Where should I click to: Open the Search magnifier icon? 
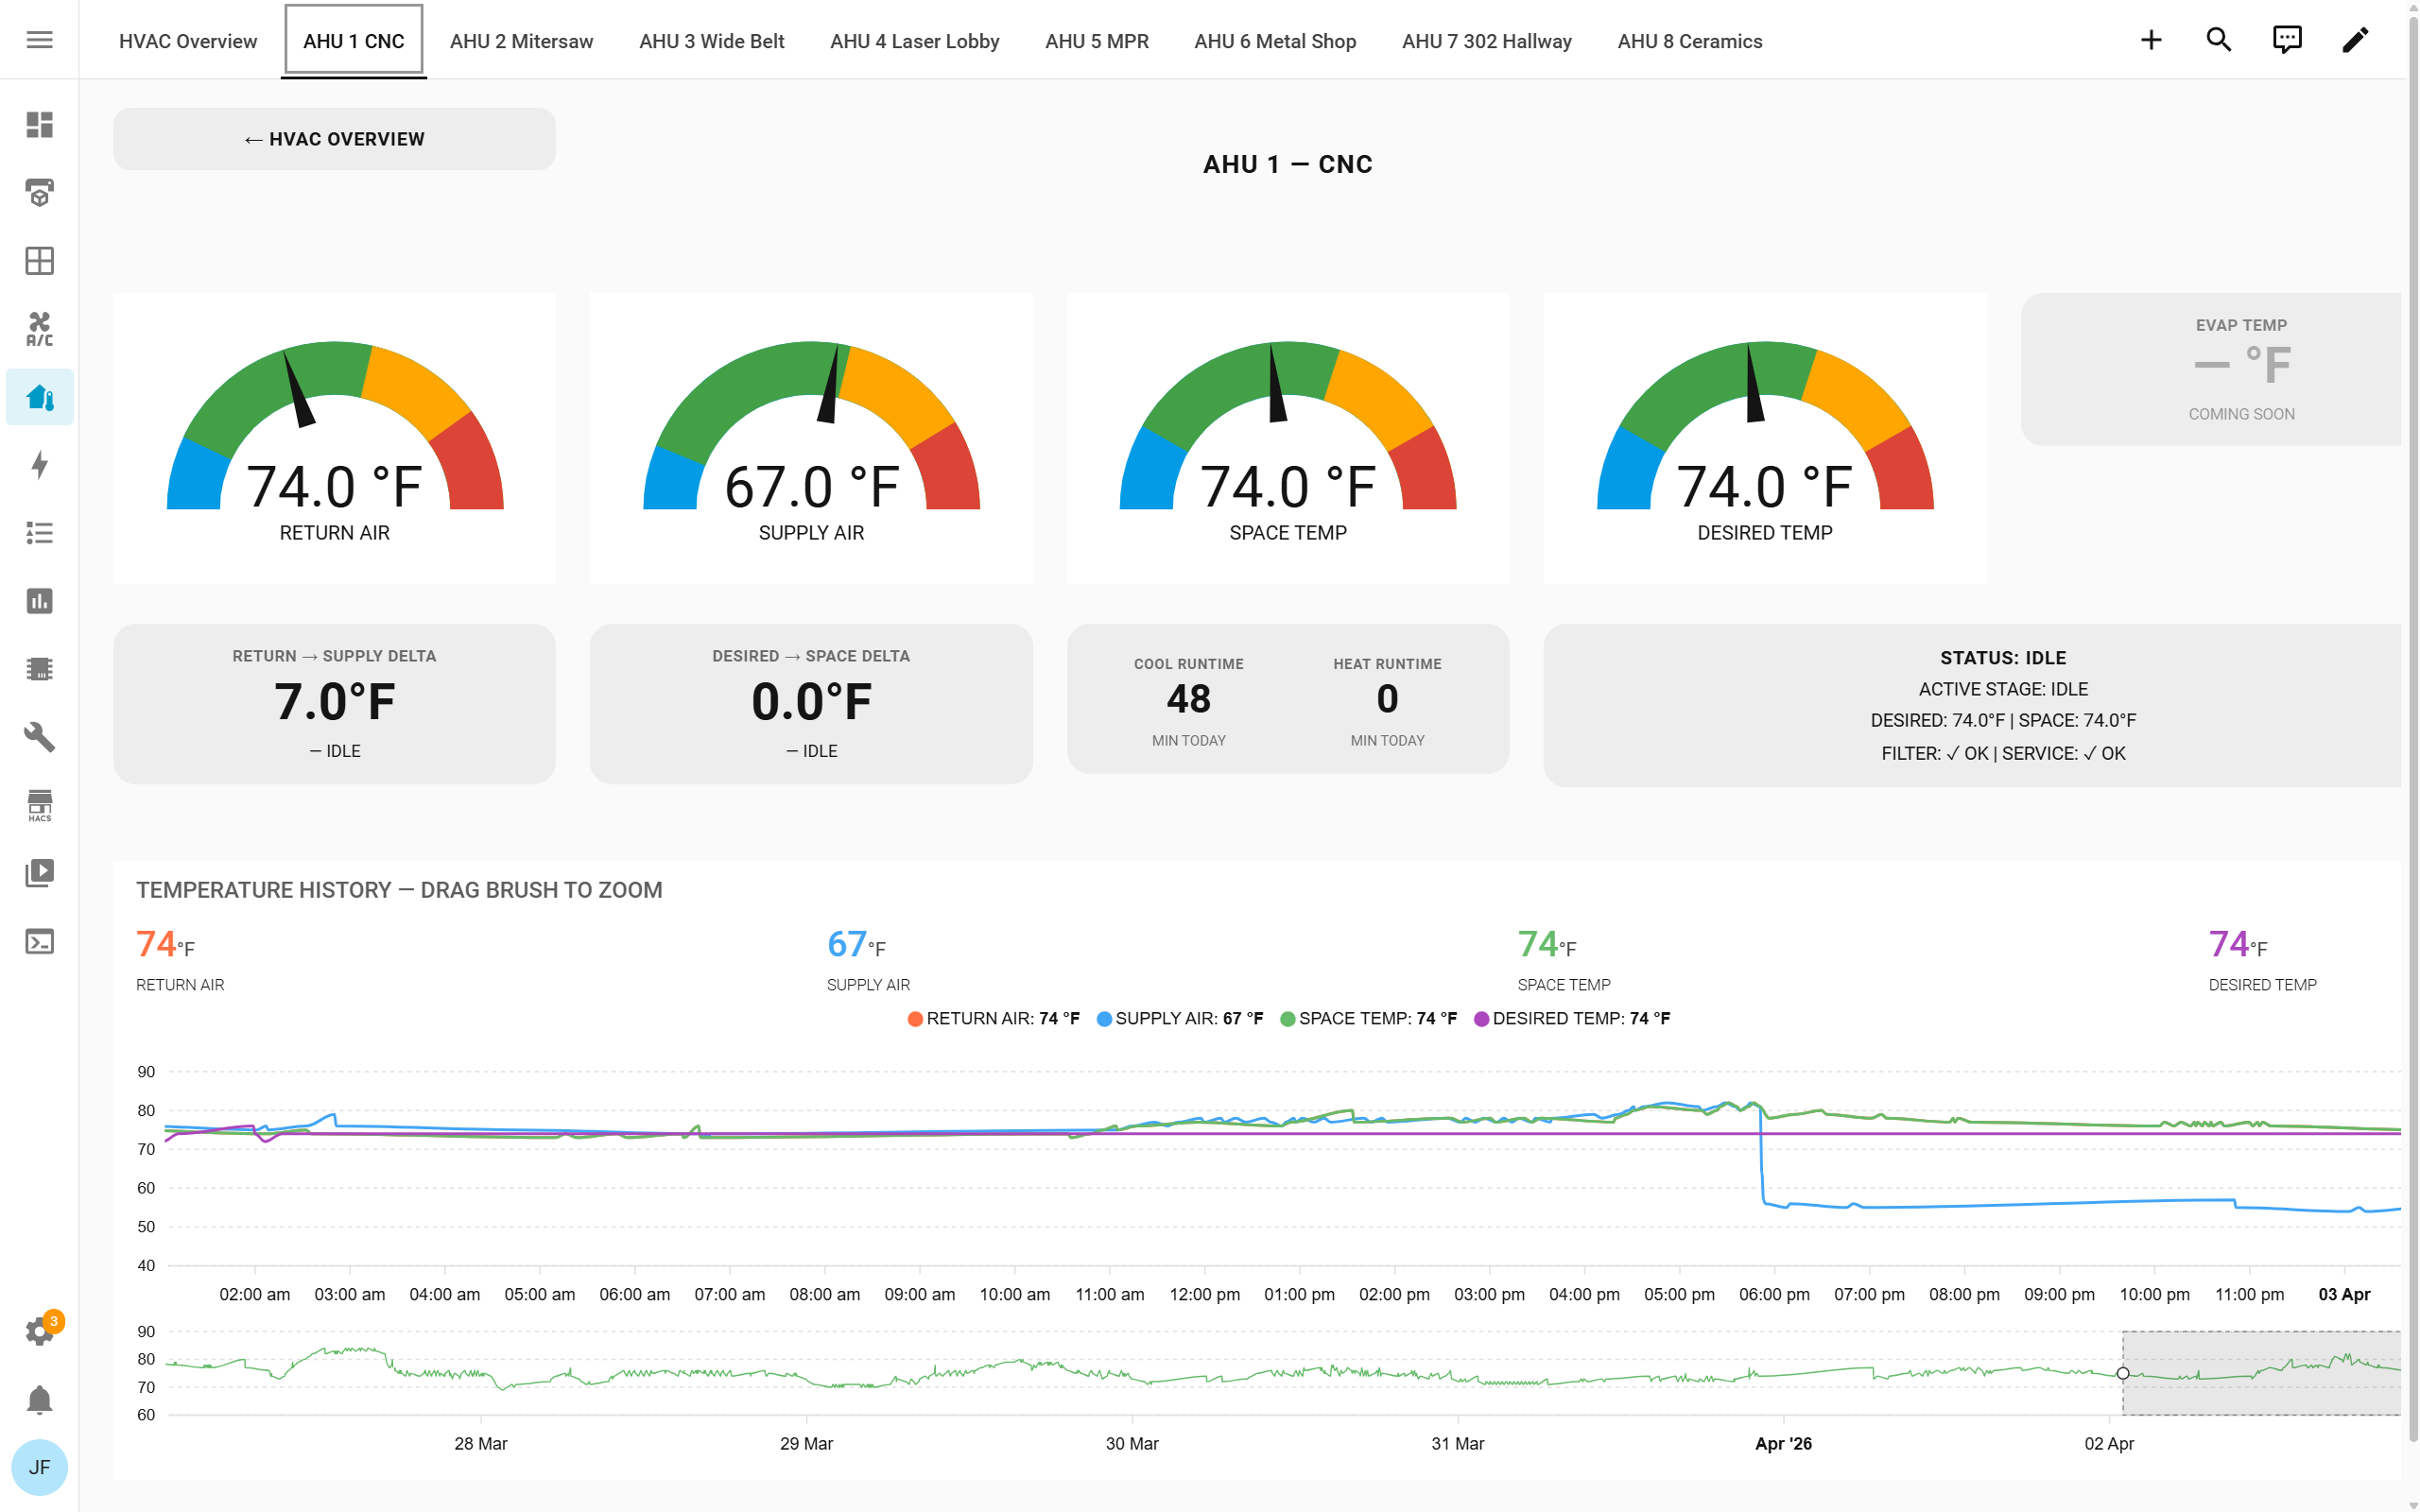(2218, 40)
